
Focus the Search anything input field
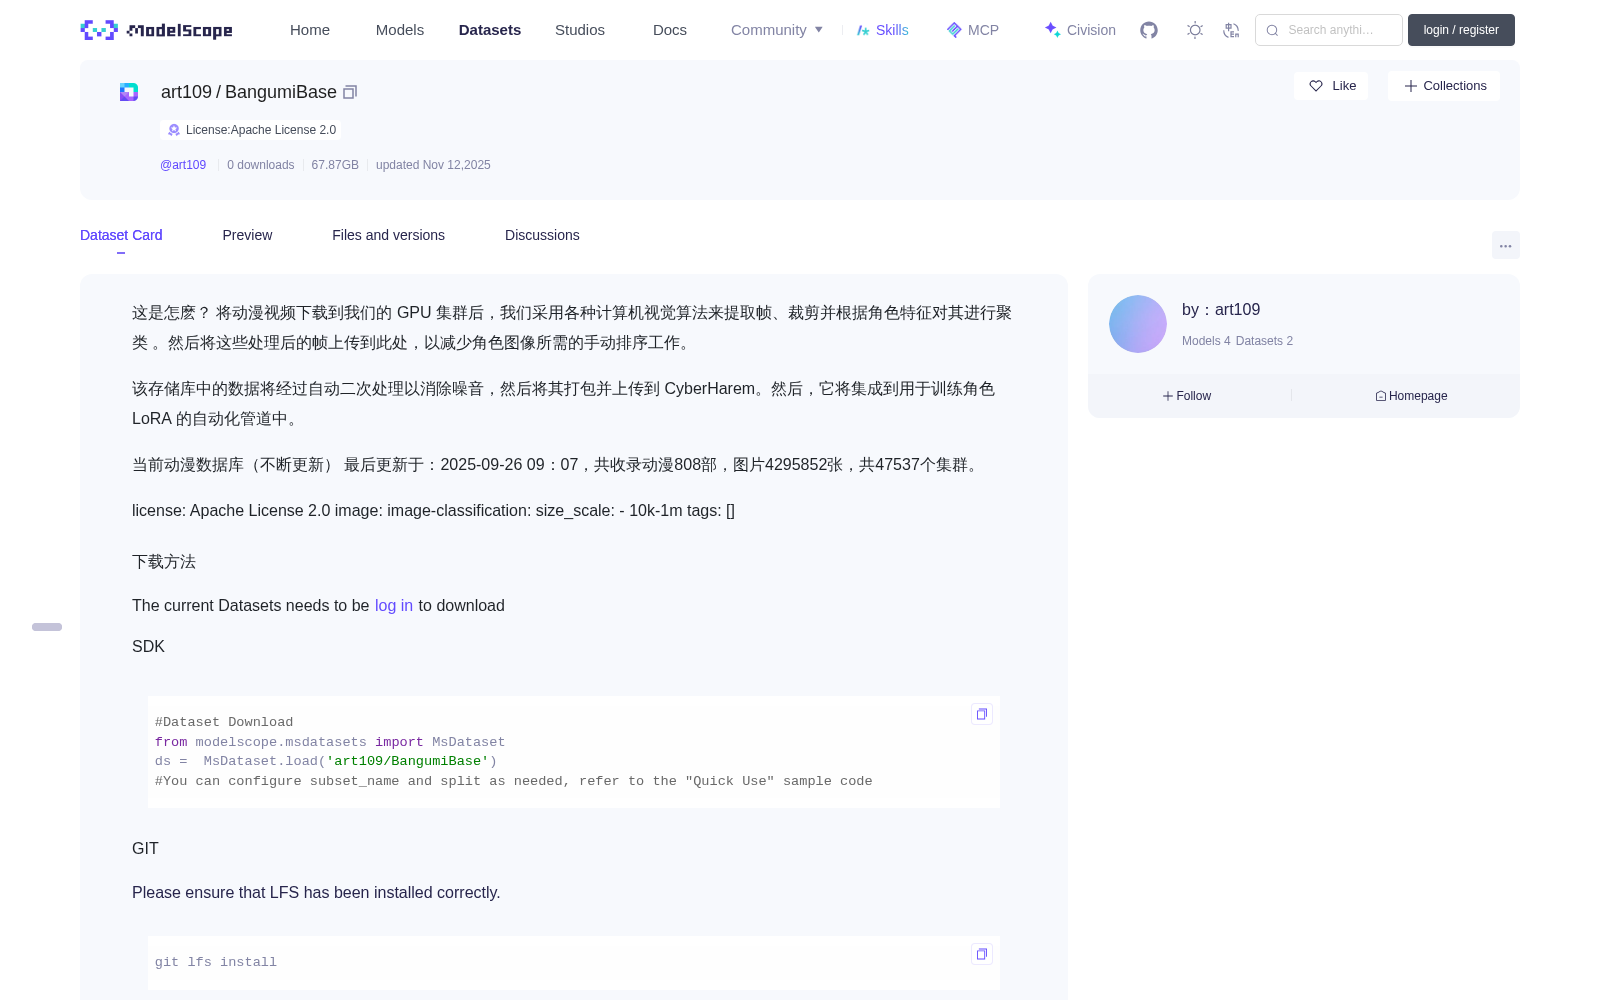pyautogui.click(x=1329, y=30)
